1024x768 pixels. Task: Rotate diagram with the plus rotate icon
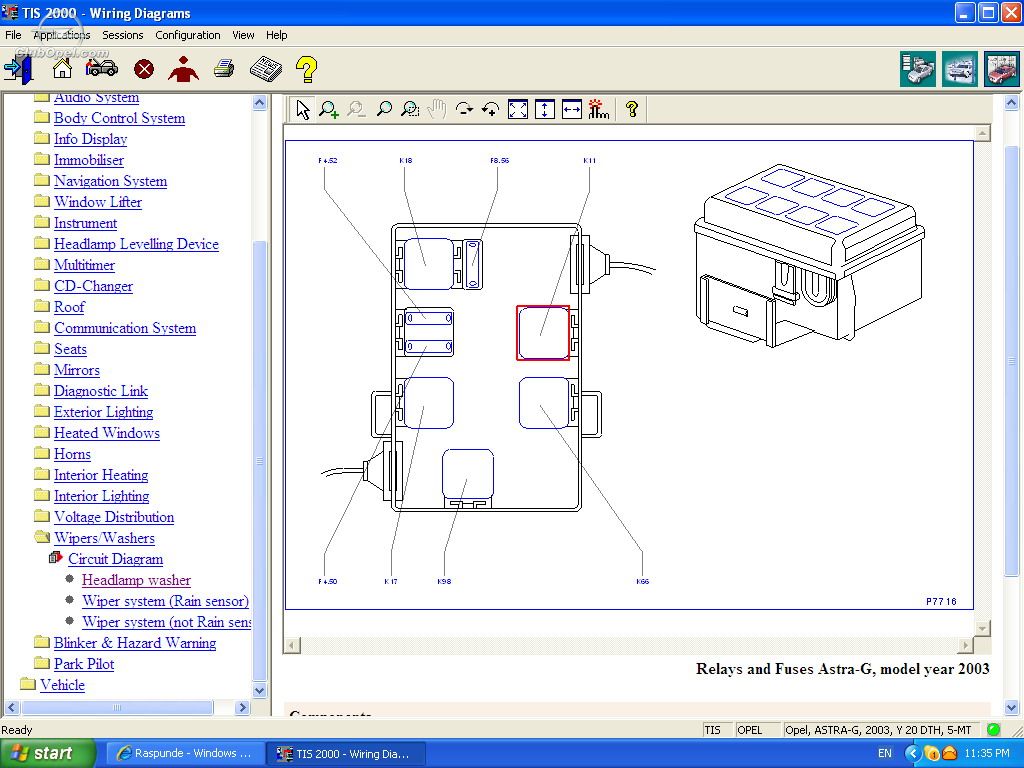tap(490, 110)
